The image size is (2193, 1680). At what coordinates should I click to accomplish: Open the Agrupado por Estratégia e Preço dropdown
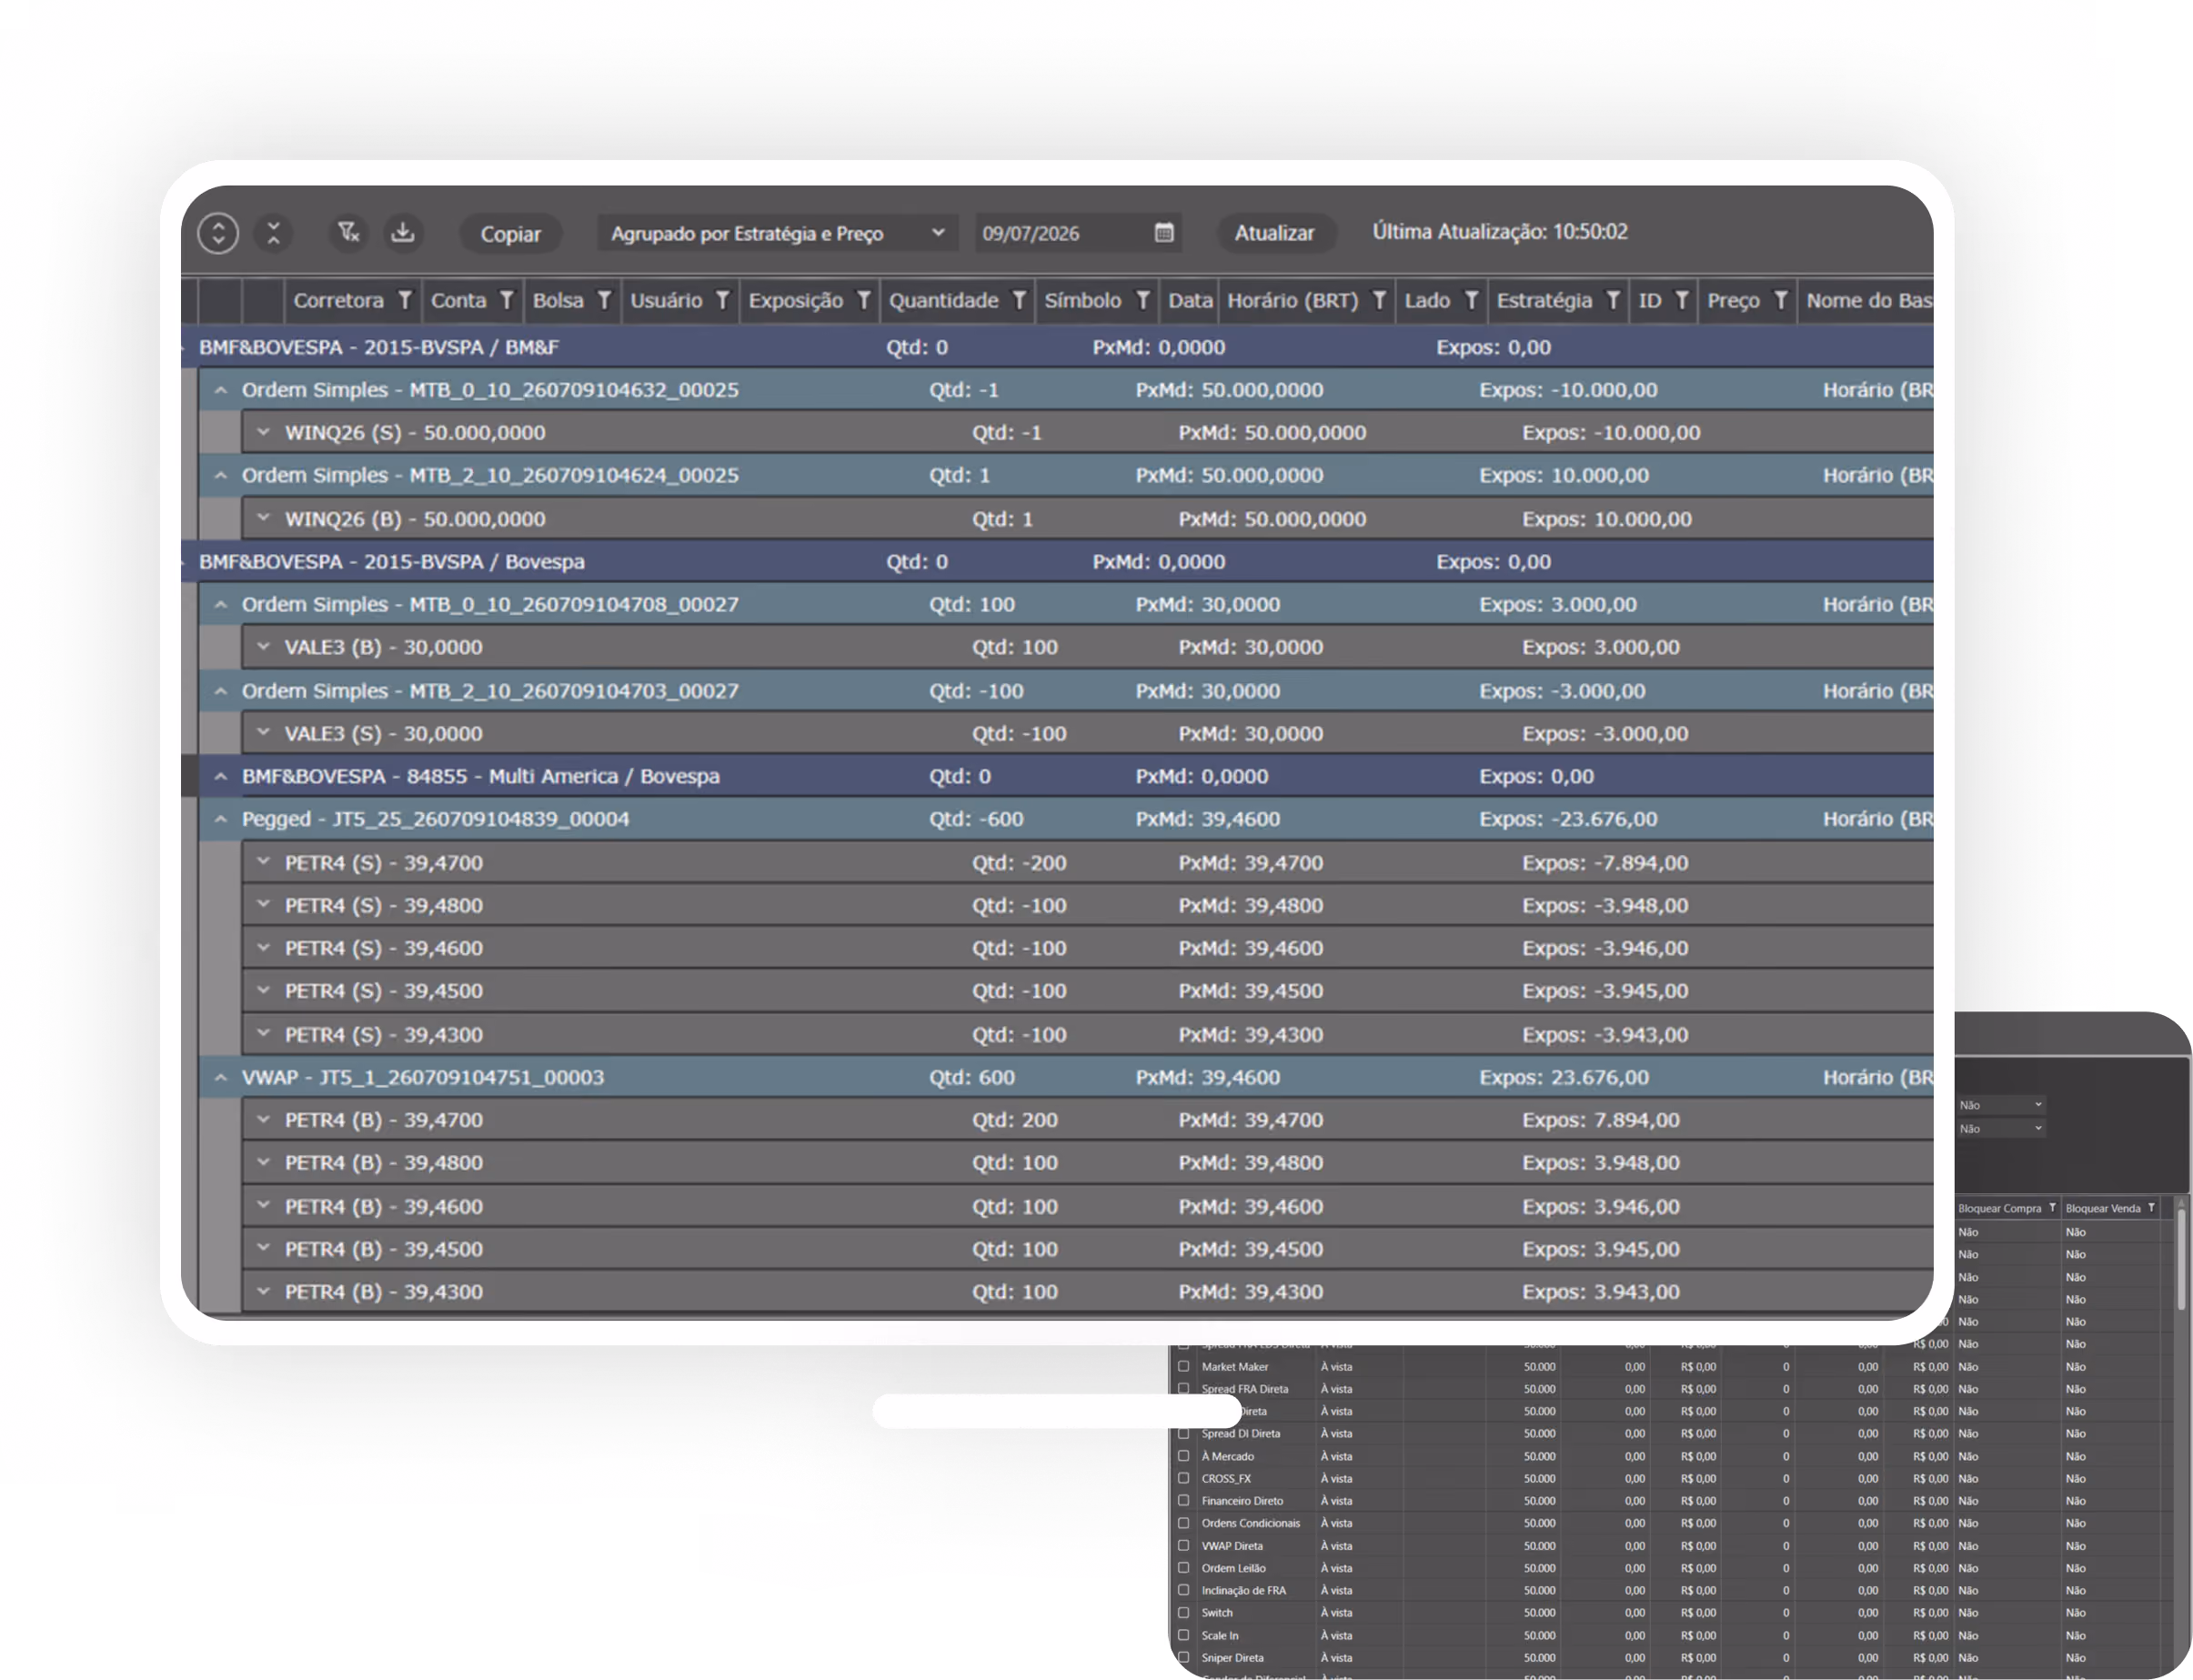coord(778,233)
